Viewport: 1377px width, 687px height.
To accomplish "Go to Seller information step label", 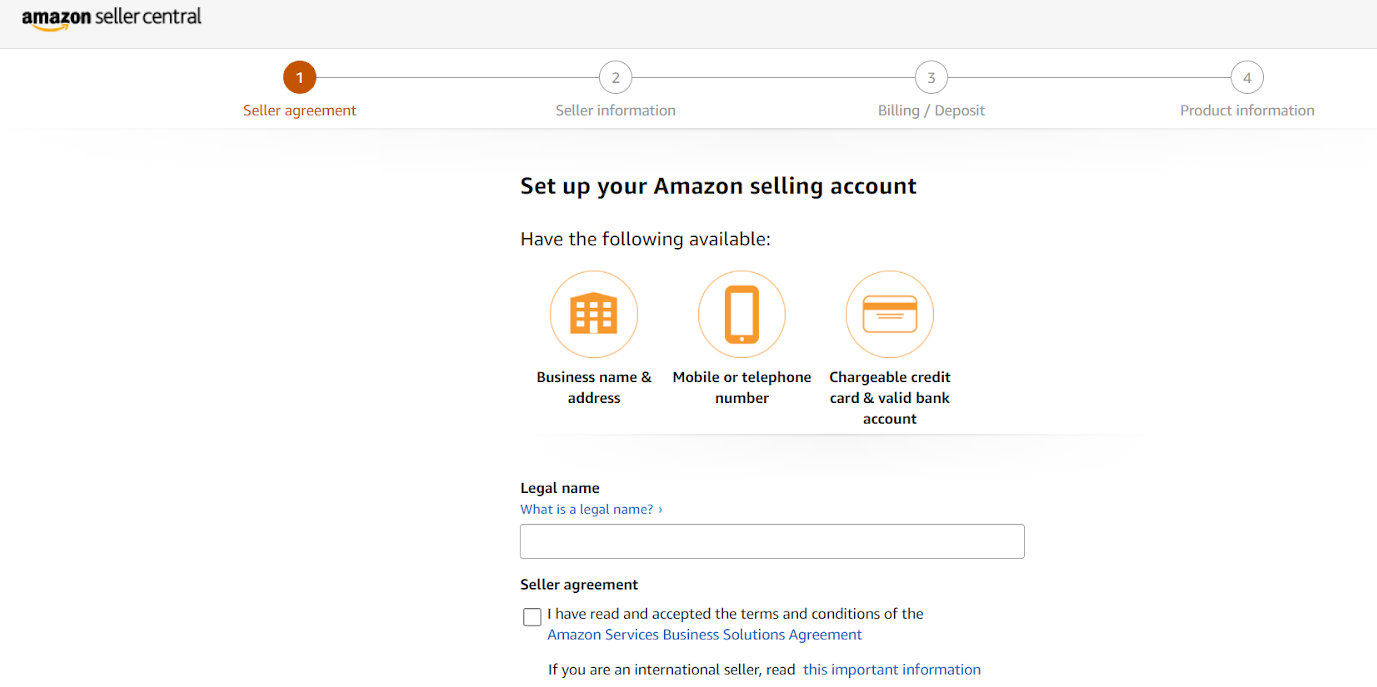I will click(x=616, y=110).
